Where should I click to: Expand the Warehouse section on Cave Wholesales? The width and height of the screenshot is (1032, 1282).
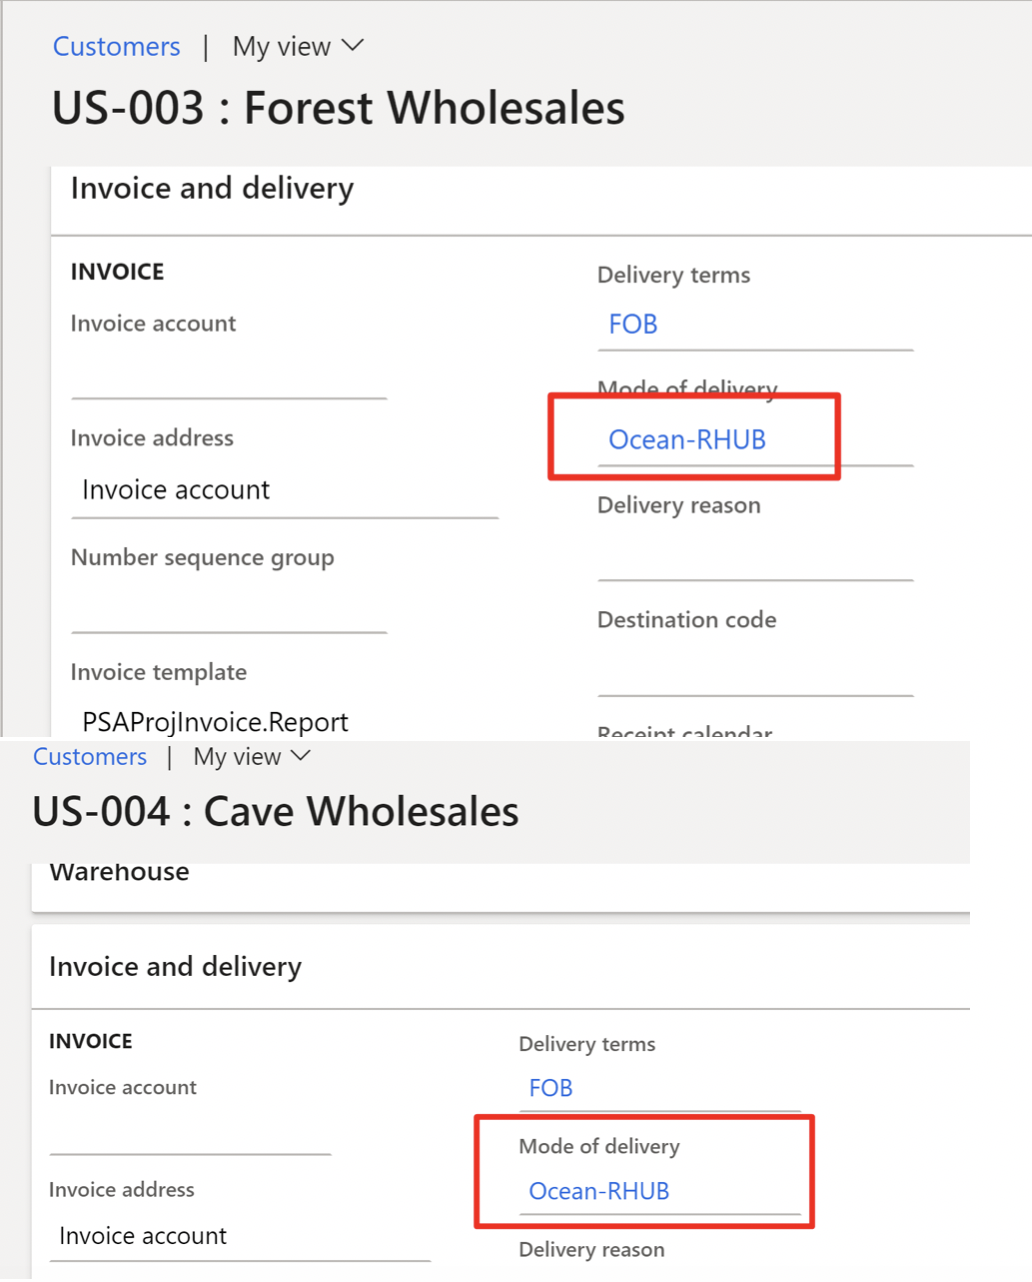tap(118, 871)
